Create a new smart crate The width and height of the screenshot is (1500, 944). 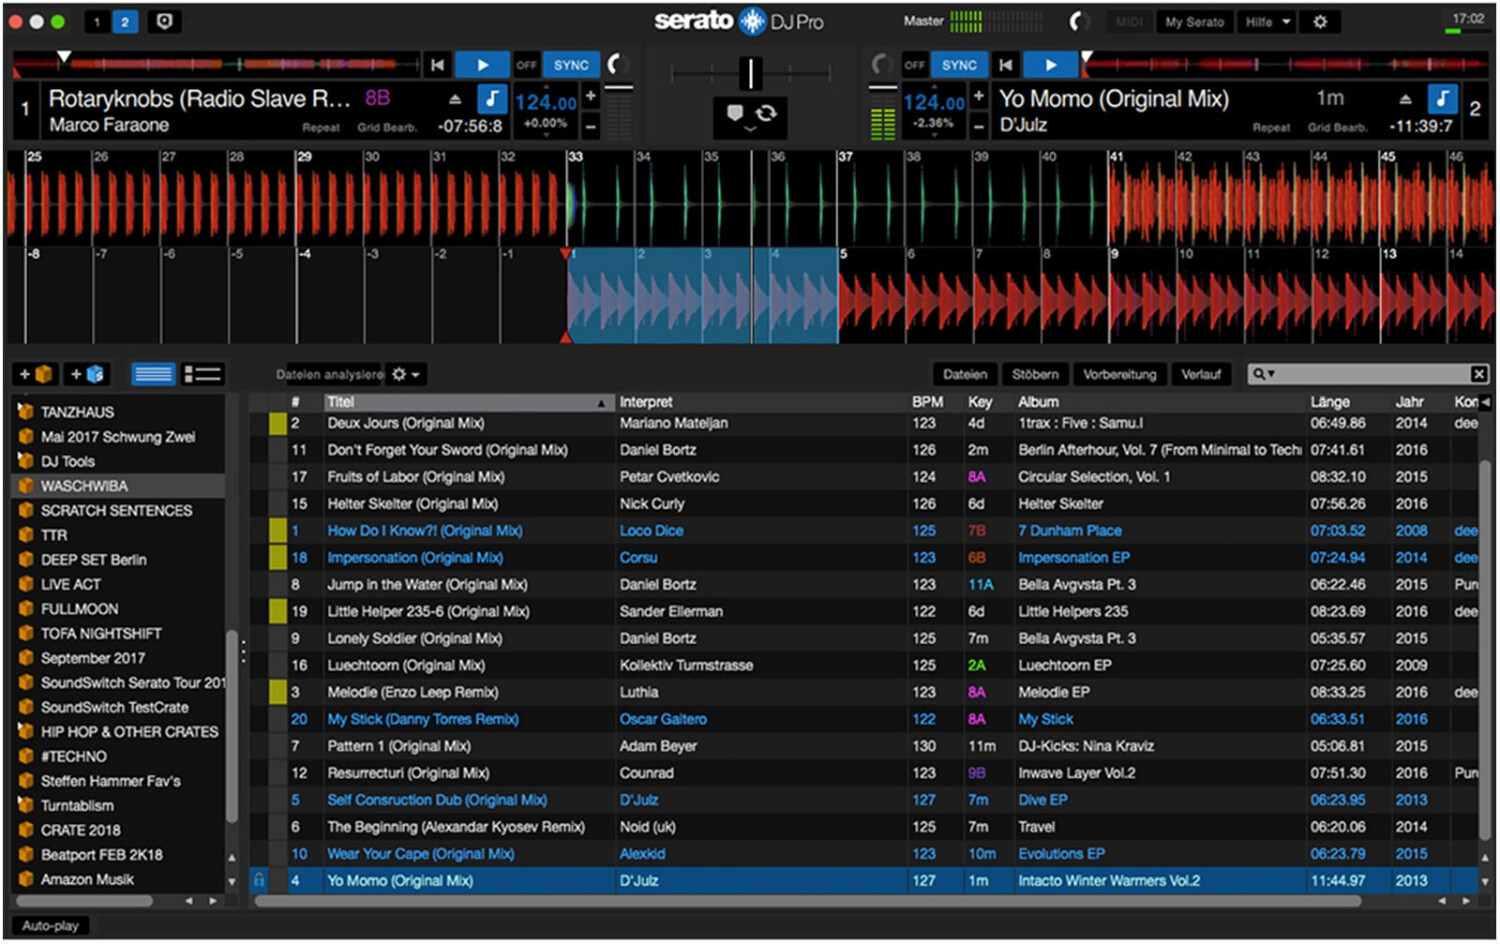(85, 373)
